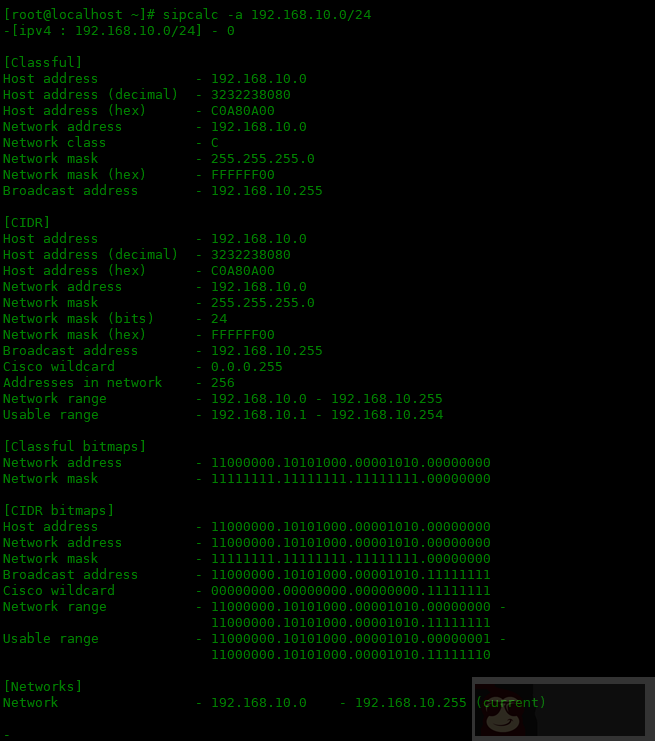Click the usable range bitmap ending "11111110"
This screenshot has width=655, height=741.
point(351,655)
